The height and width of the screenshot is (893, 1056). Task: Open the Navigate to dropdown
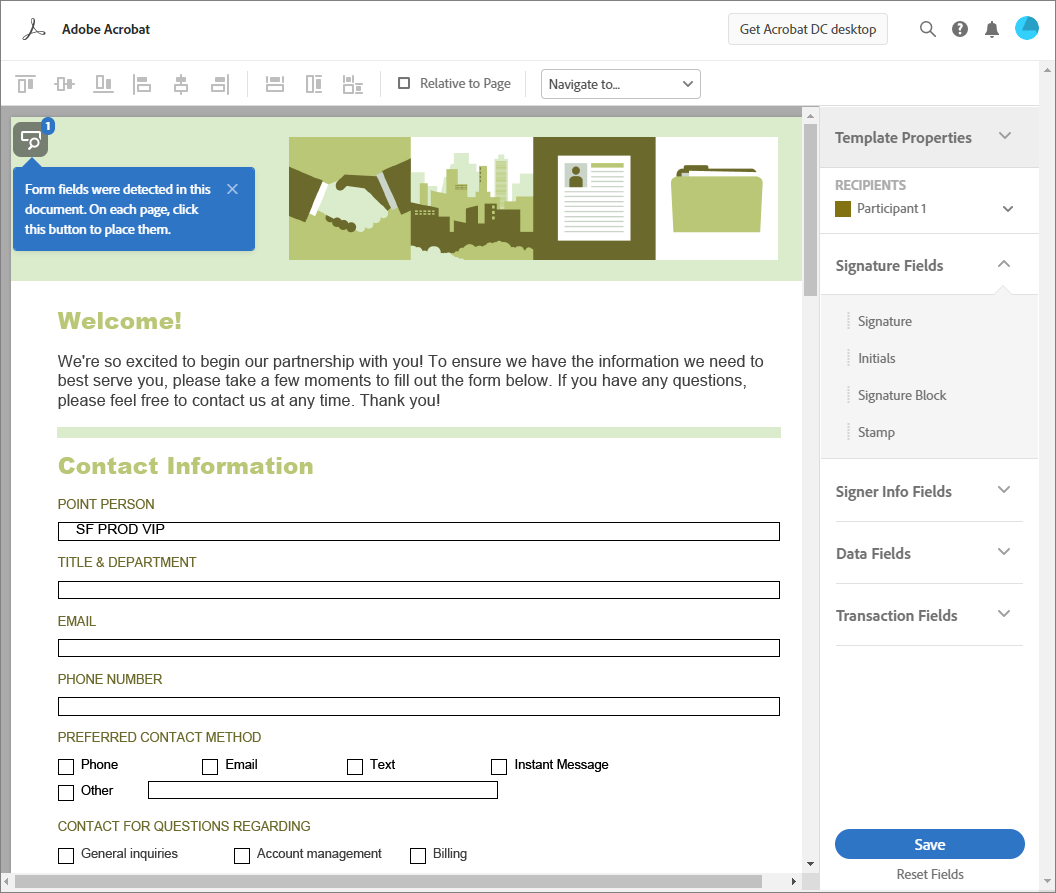coord(620,84)
